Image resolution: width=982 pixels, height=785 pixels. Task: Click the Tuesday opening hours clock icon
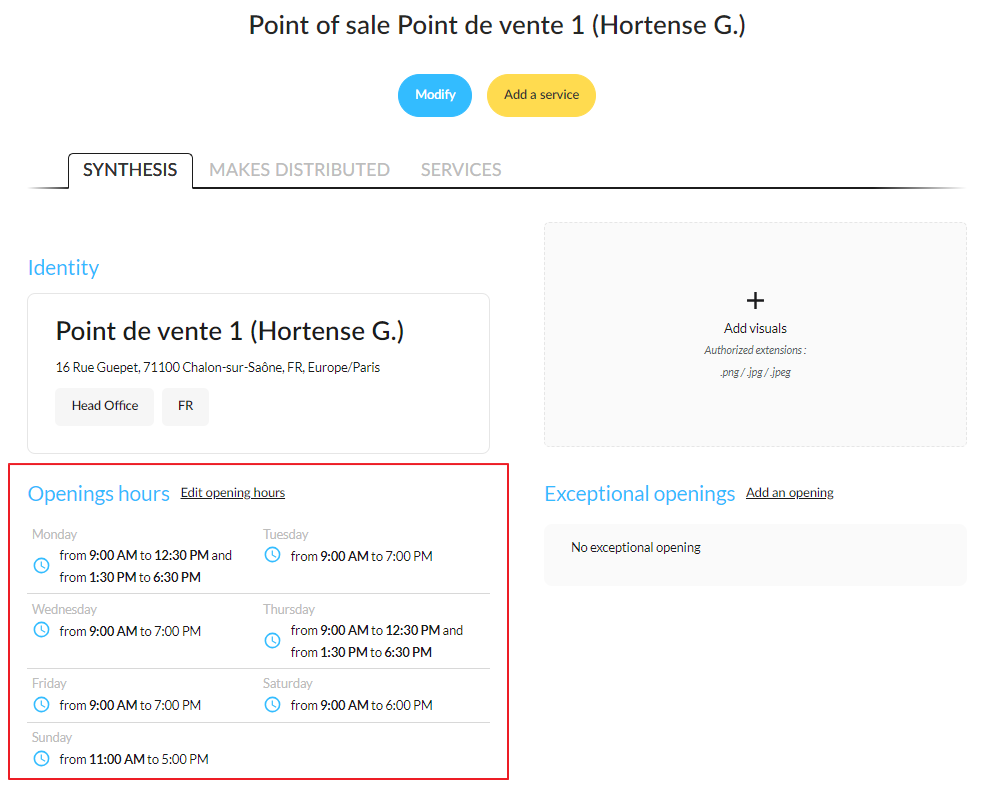pyautogui.click(x=272, y=555)
